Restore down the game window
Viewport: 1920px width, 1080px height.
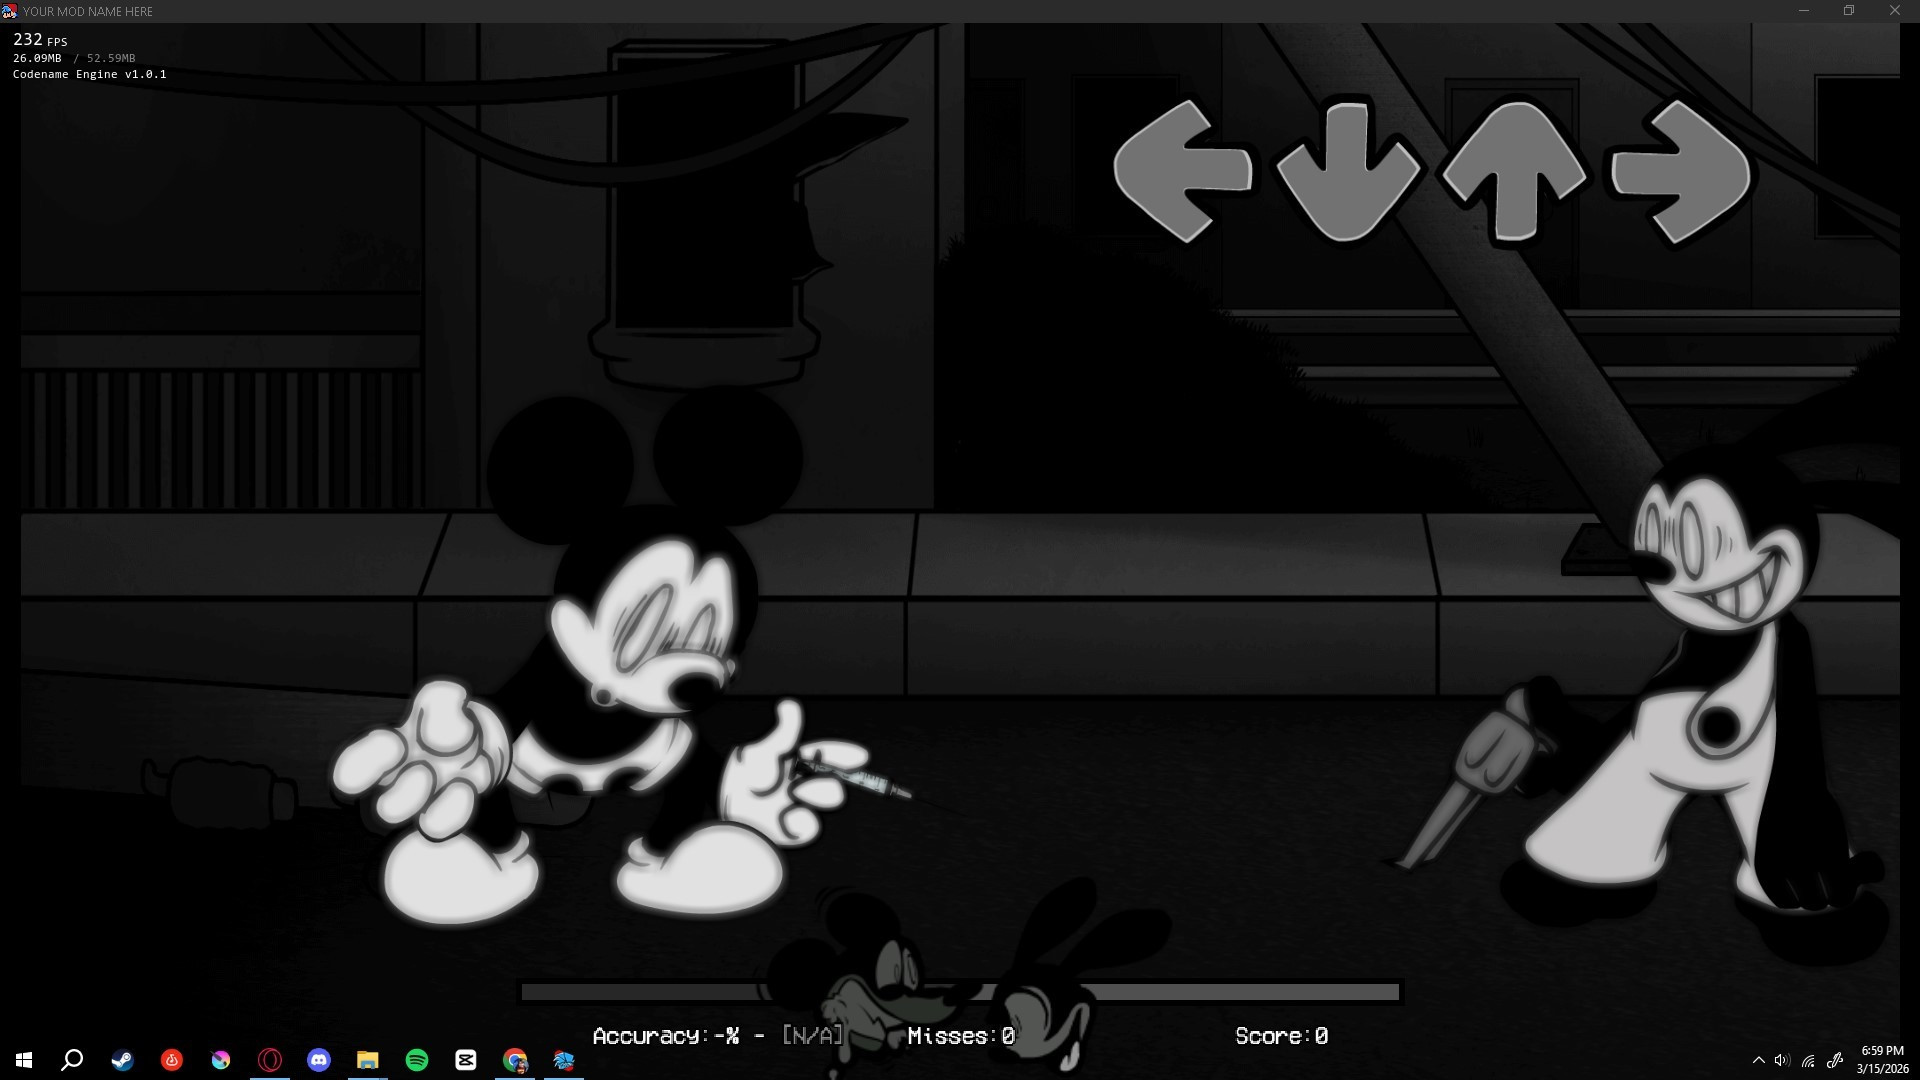click(x=1849, y=11)
